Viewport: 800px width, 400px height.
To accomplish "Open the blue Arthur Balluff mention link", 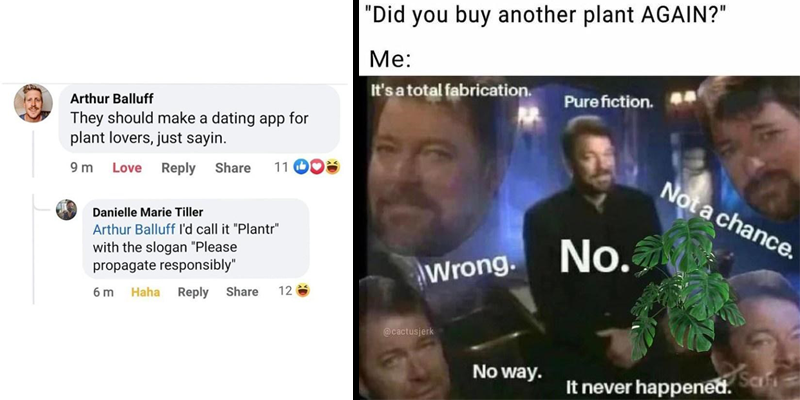I will coord(134,229).
